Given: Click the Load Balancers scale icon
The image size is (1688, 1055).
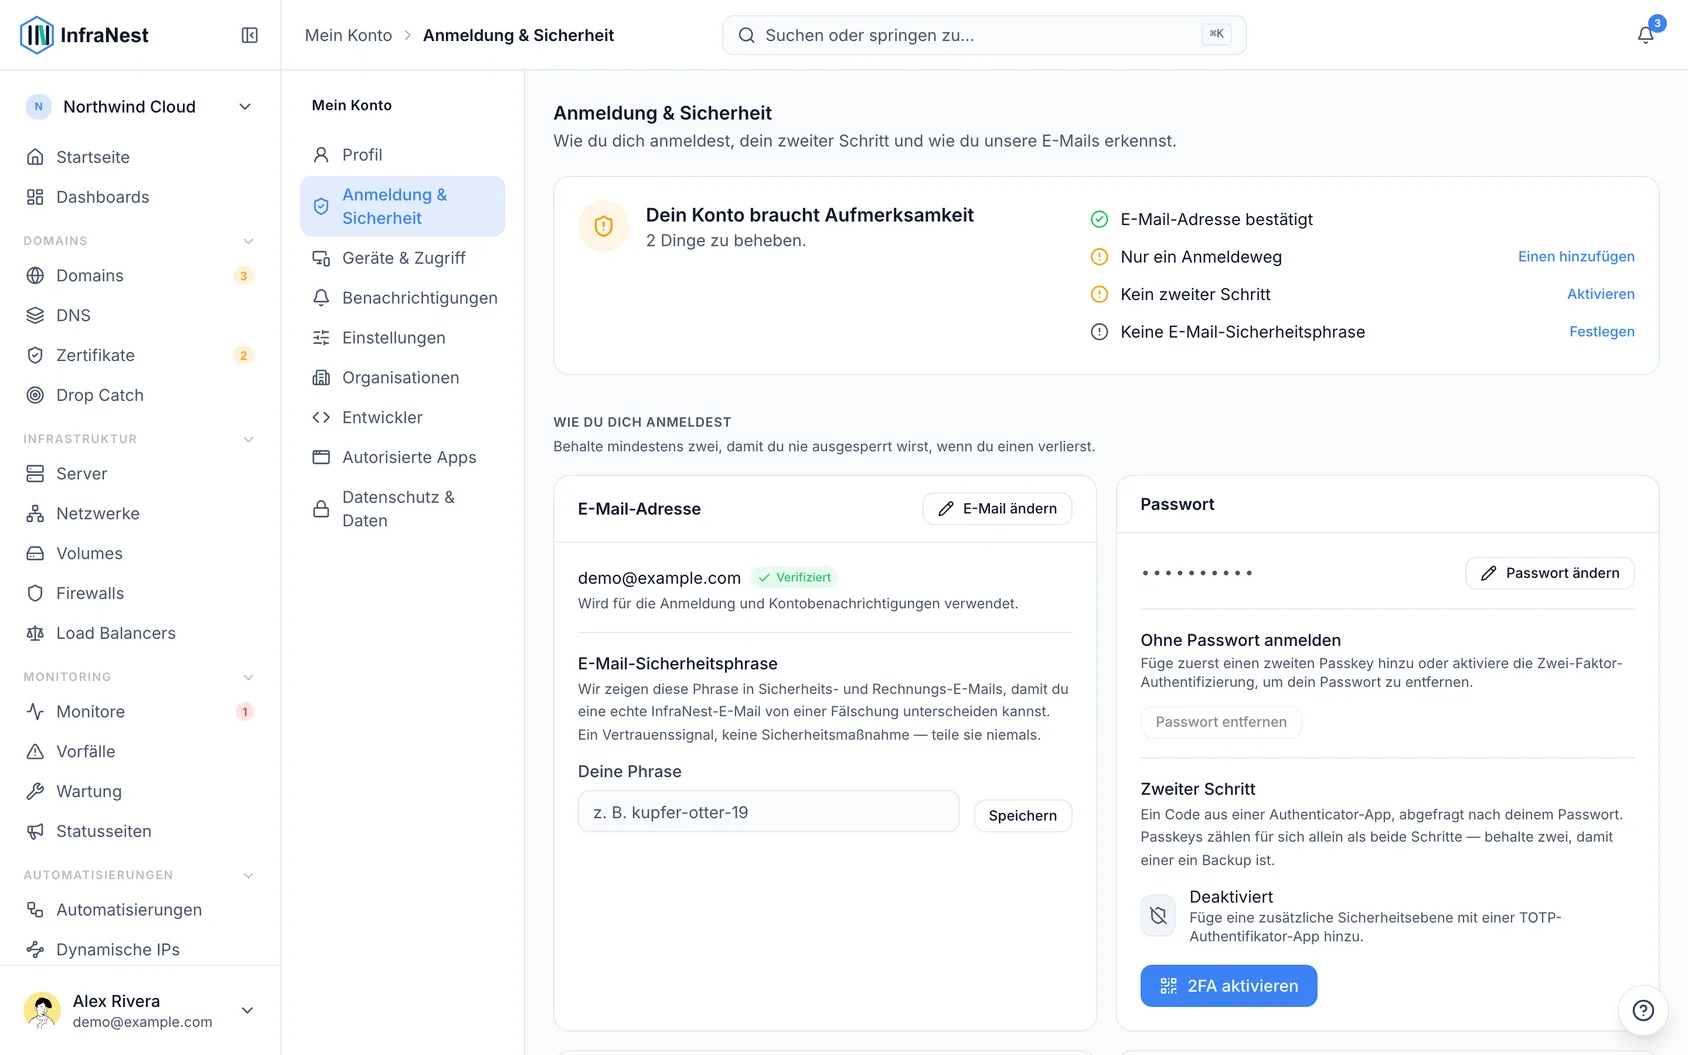Looking at the screenshot, I should [x=35, y=633].
